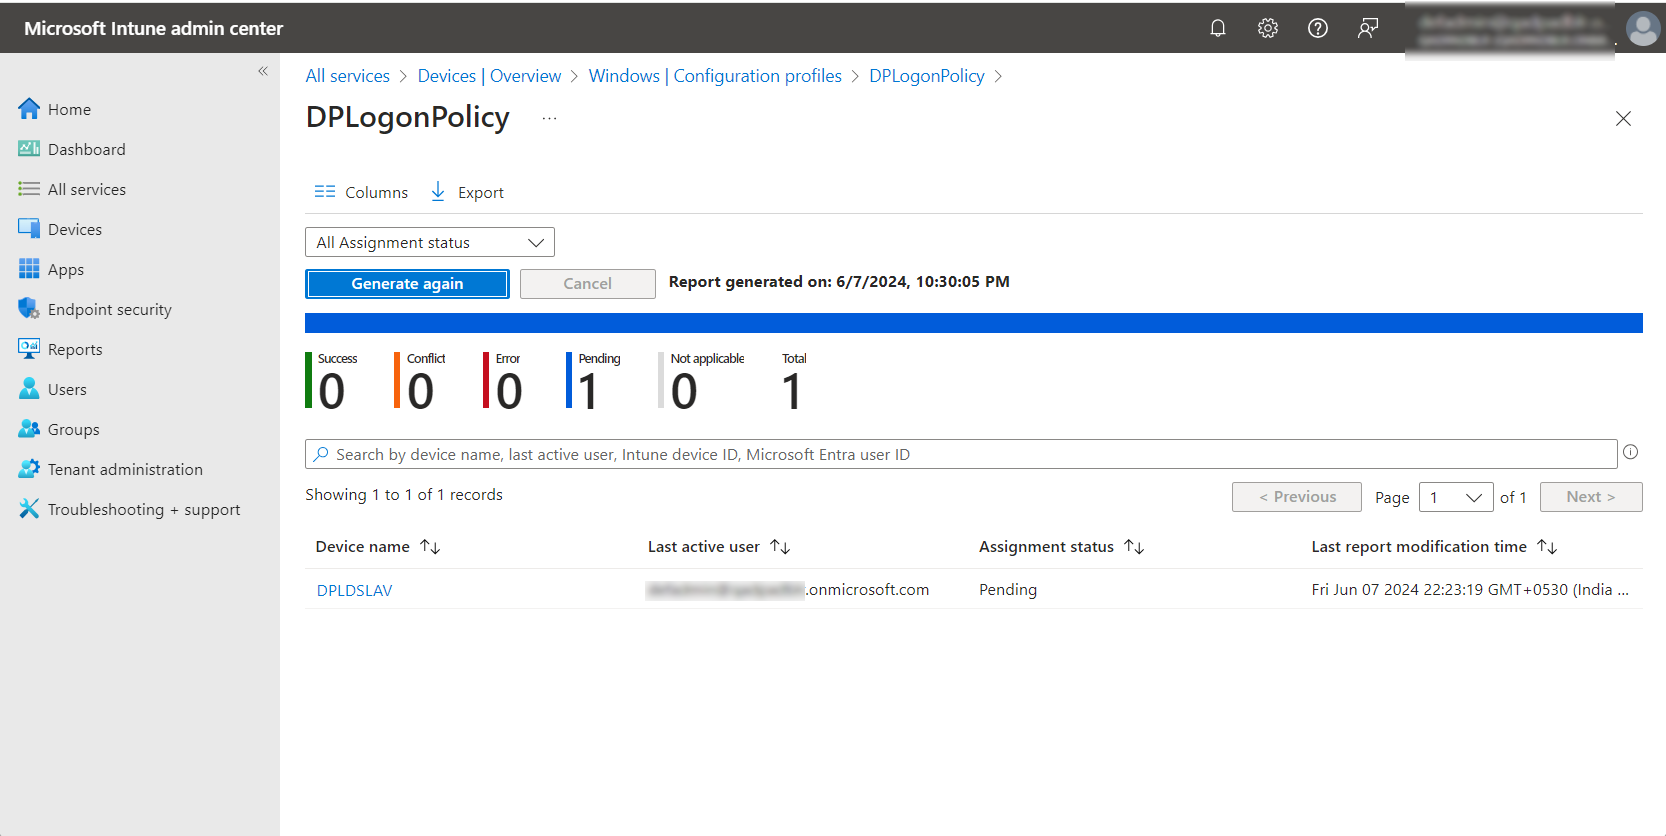Click the device search field
Image resolution: width=1666 pixels, height=836 pixels.
(960, 455)
